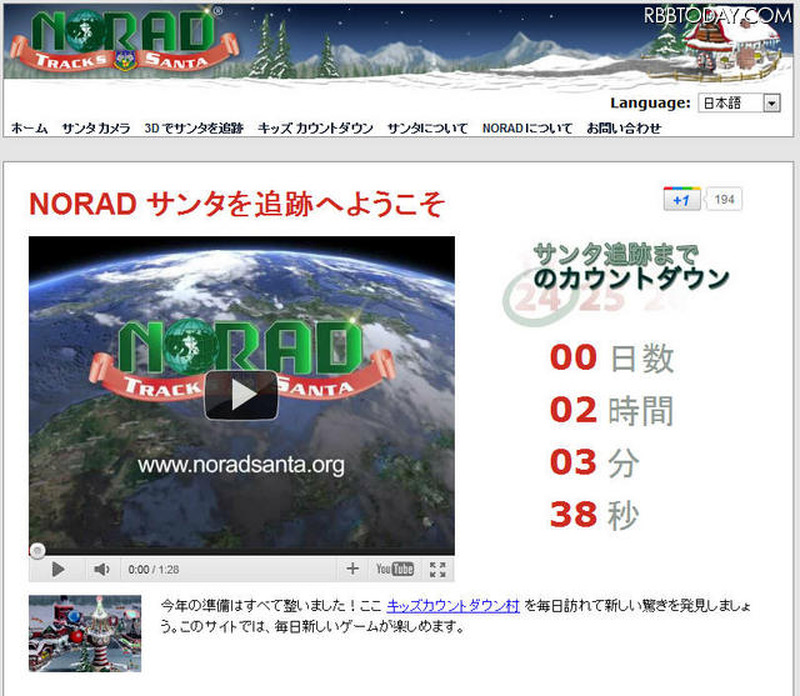Enter fullscreen mode for the video

437,569
